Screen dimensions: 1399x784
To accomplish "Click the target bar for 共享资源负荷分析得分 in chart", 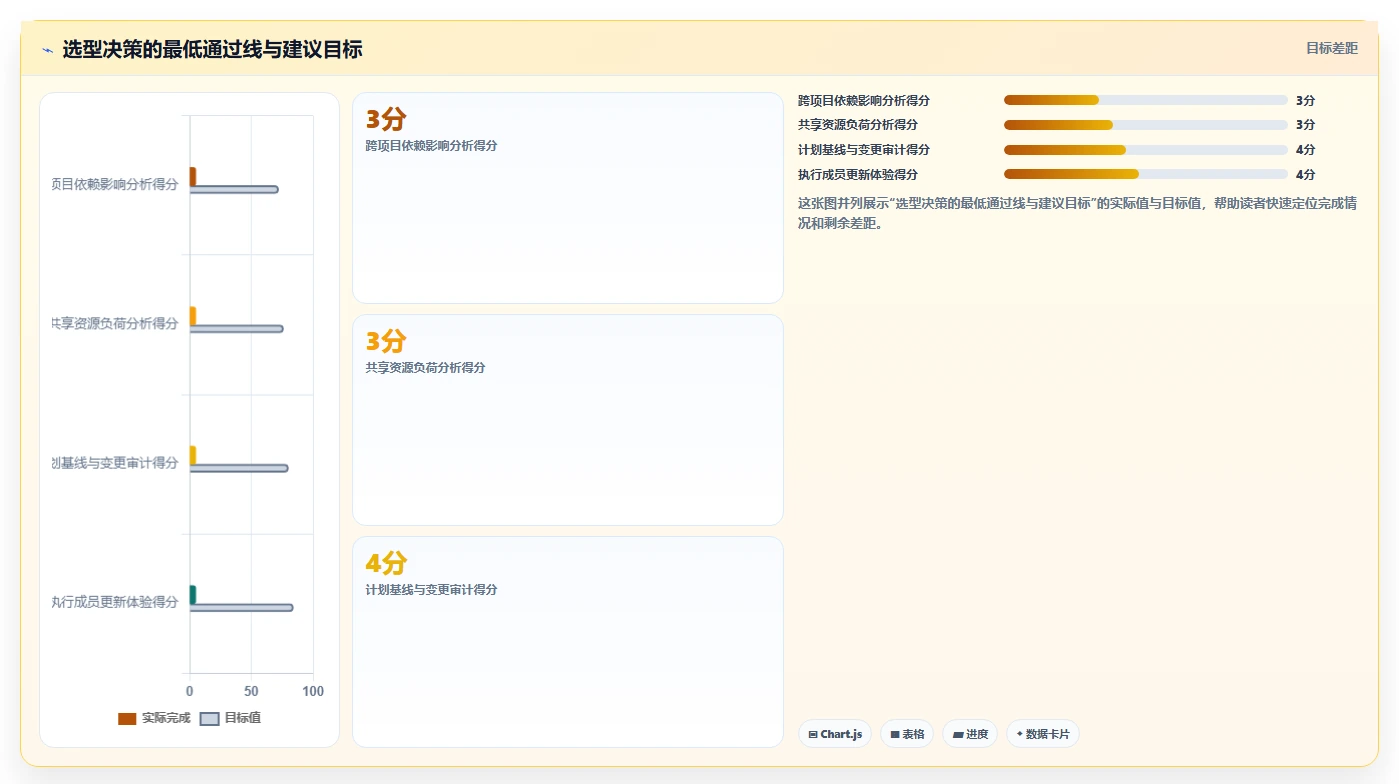I will 237,329.
